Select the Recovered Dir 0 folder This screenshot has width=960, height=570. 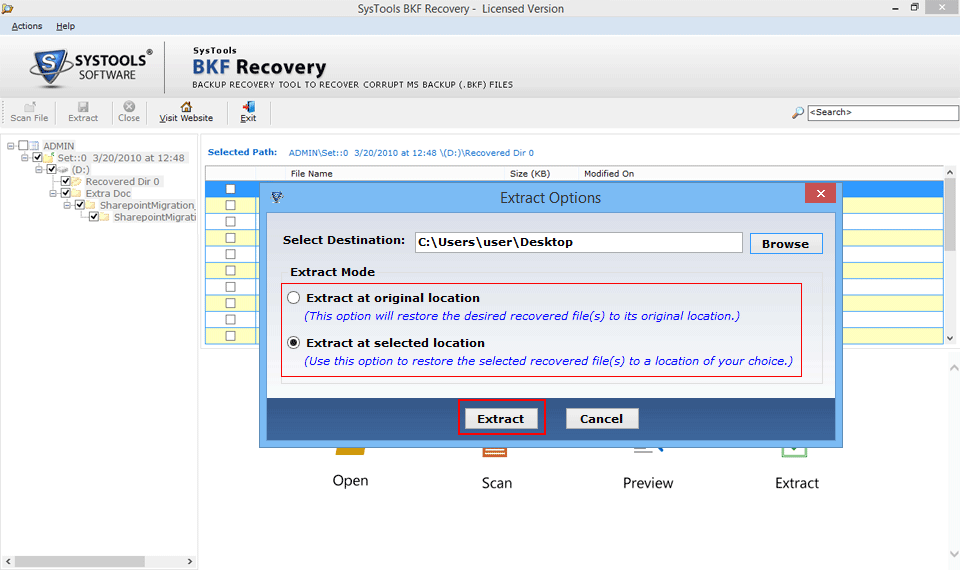122,181
